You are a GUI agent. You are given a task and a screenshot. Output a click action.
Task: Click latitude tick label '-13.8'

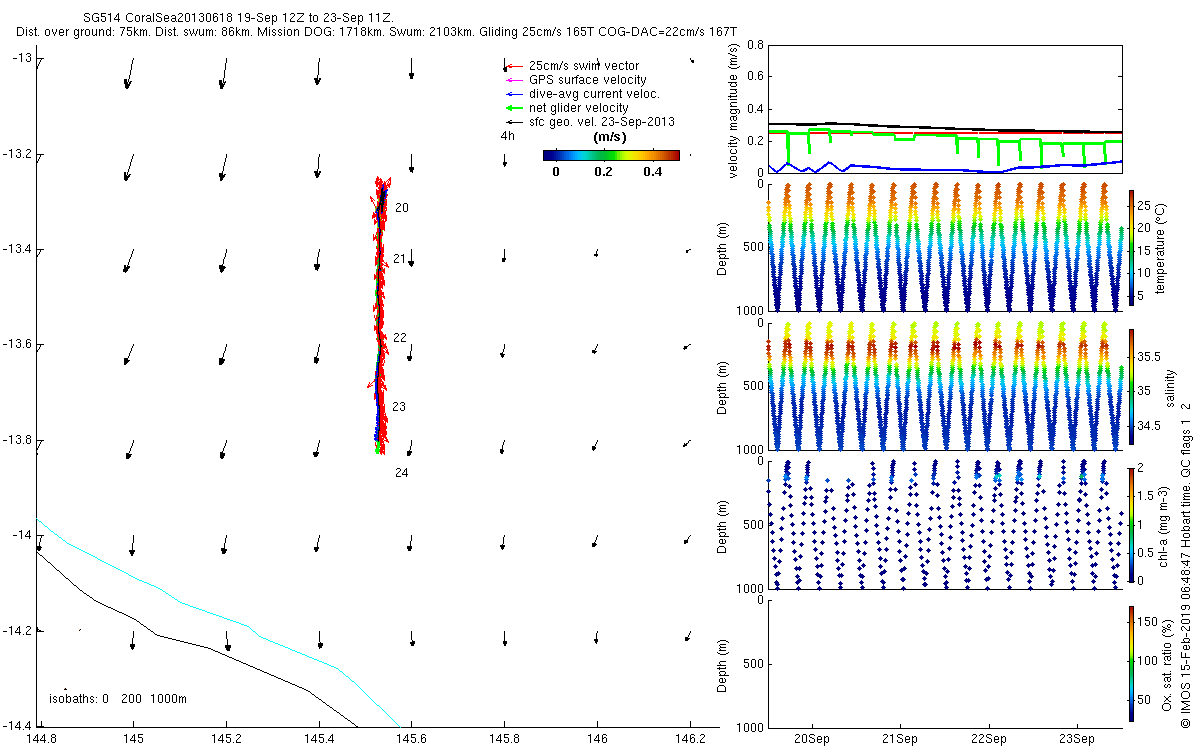click(20, 440)
